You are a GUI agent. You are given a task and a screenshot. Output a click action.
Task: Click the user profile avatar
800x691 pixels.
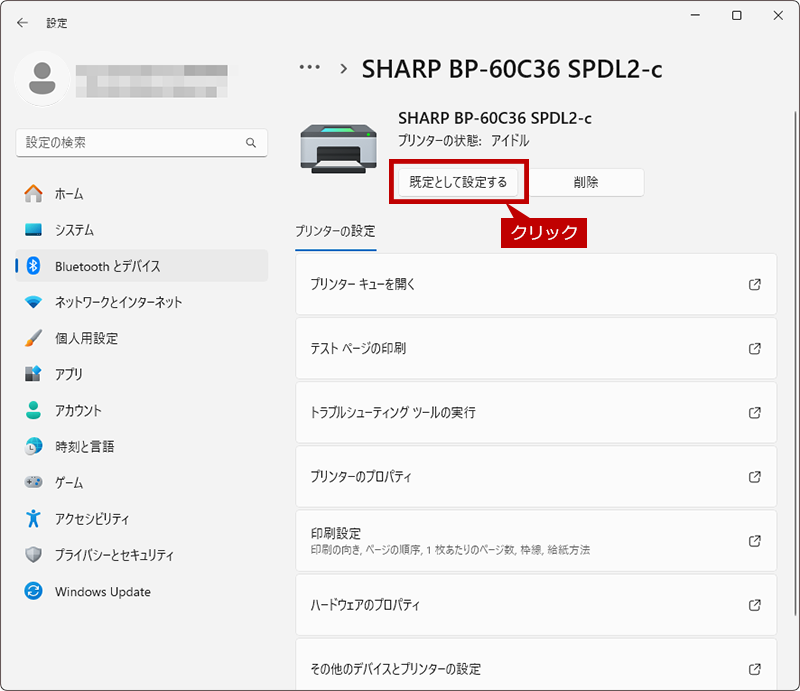[43, 80]
